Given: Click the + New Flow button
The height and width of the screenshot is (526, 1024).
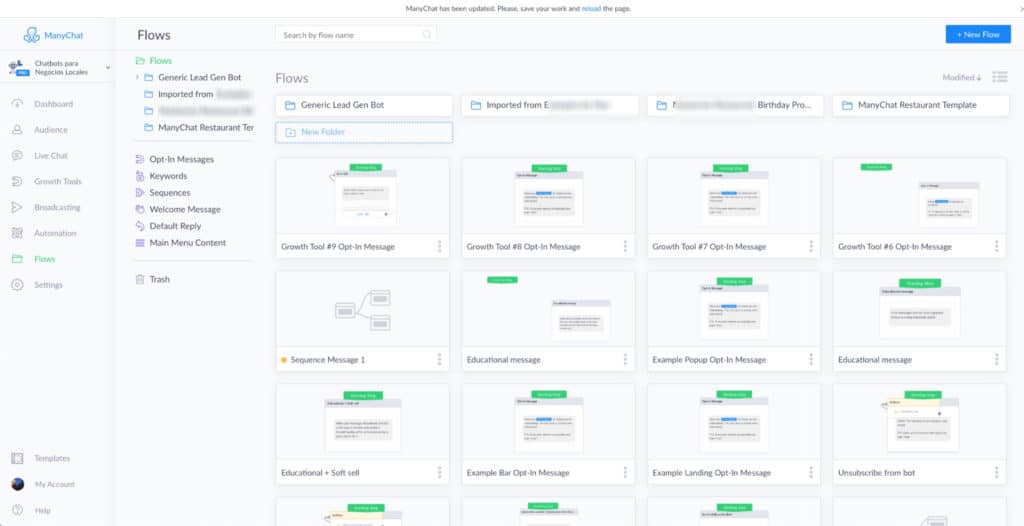Looking at the screenshot, I should coord(978,35).
